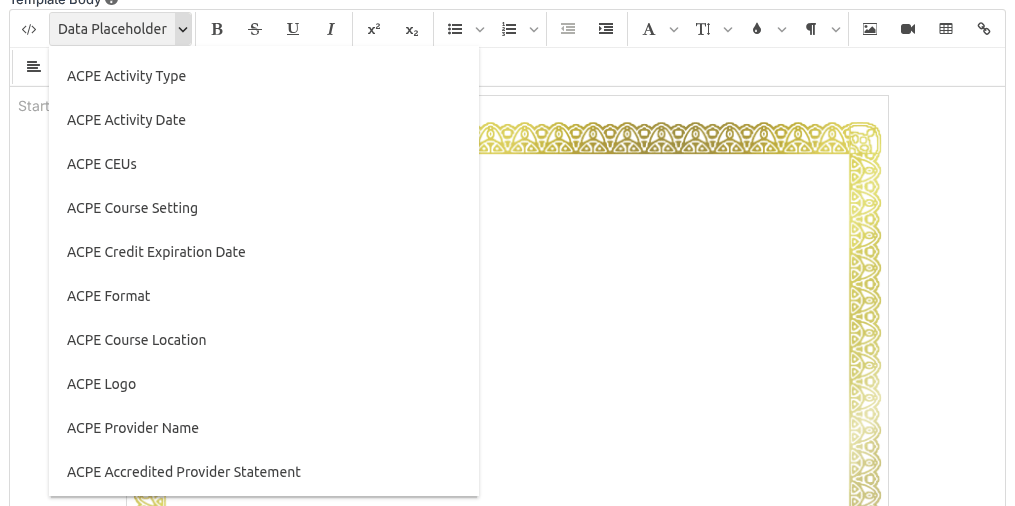Expand the paragraph format dropdown arrow
The image size is (1015, 506).
coord(836,29)
